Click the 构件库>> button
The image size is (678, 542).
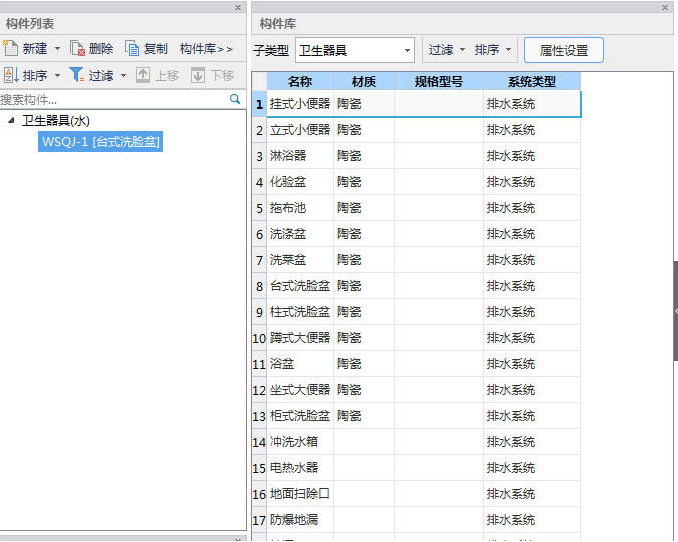206,48
